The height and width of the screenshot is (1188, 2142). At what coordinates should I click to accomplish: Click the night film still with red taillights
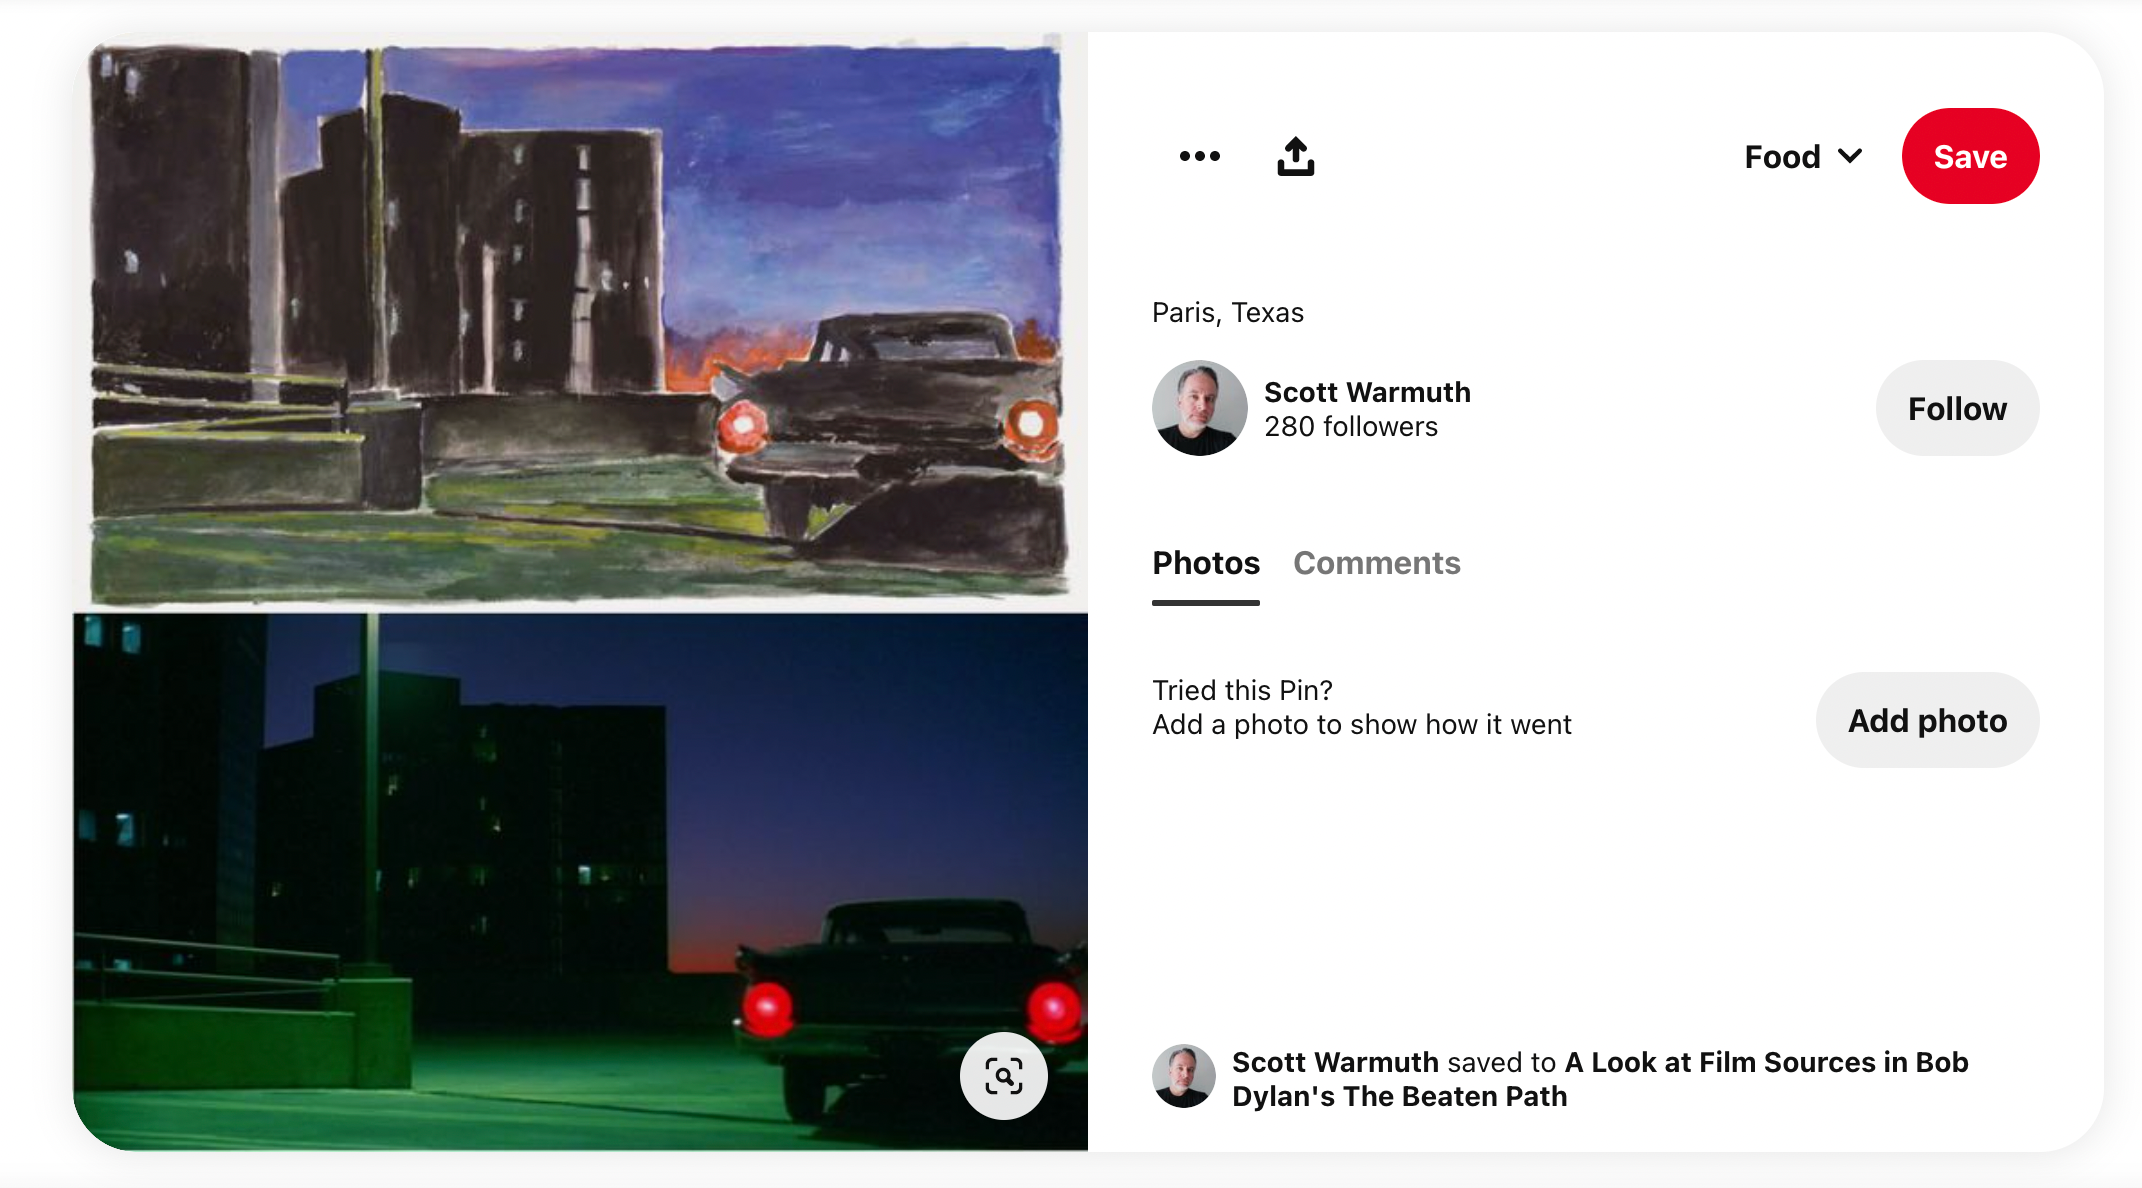(x=580, y=882)
